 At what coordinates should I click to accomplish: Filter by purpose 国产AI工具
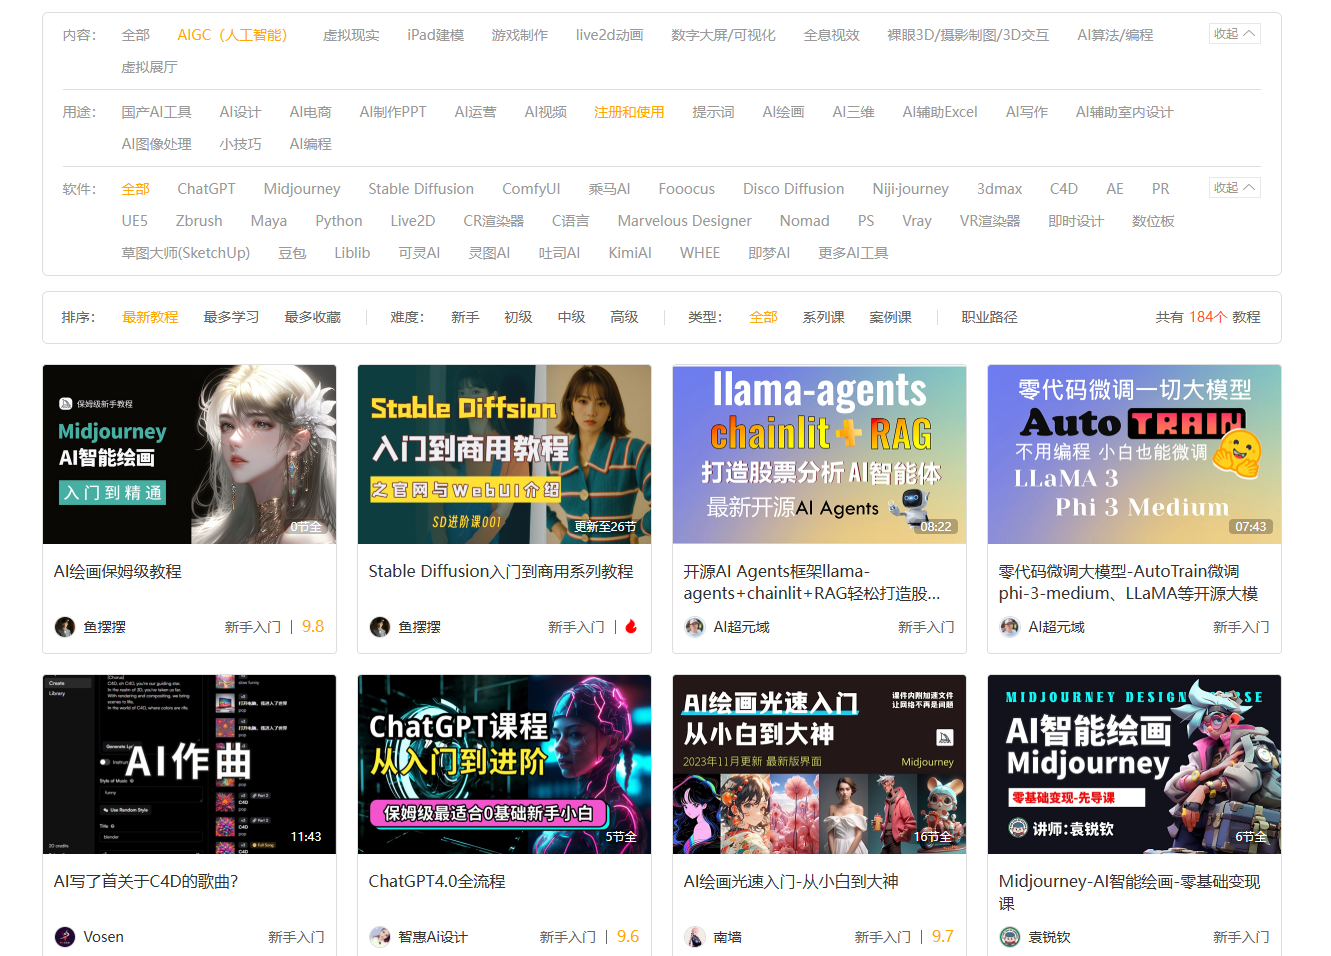pyautogui.click(x=156, y=112)
